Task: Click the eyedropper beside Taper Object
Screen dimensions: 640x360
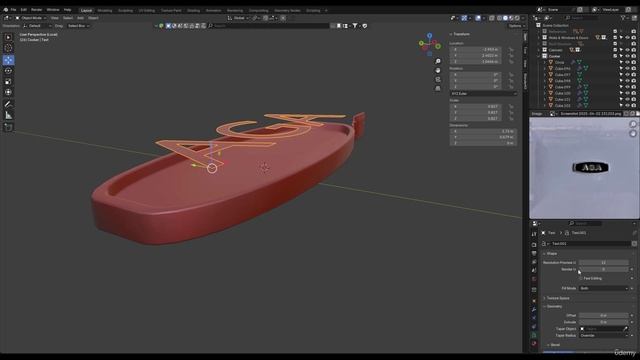Action: click(625, 329)
